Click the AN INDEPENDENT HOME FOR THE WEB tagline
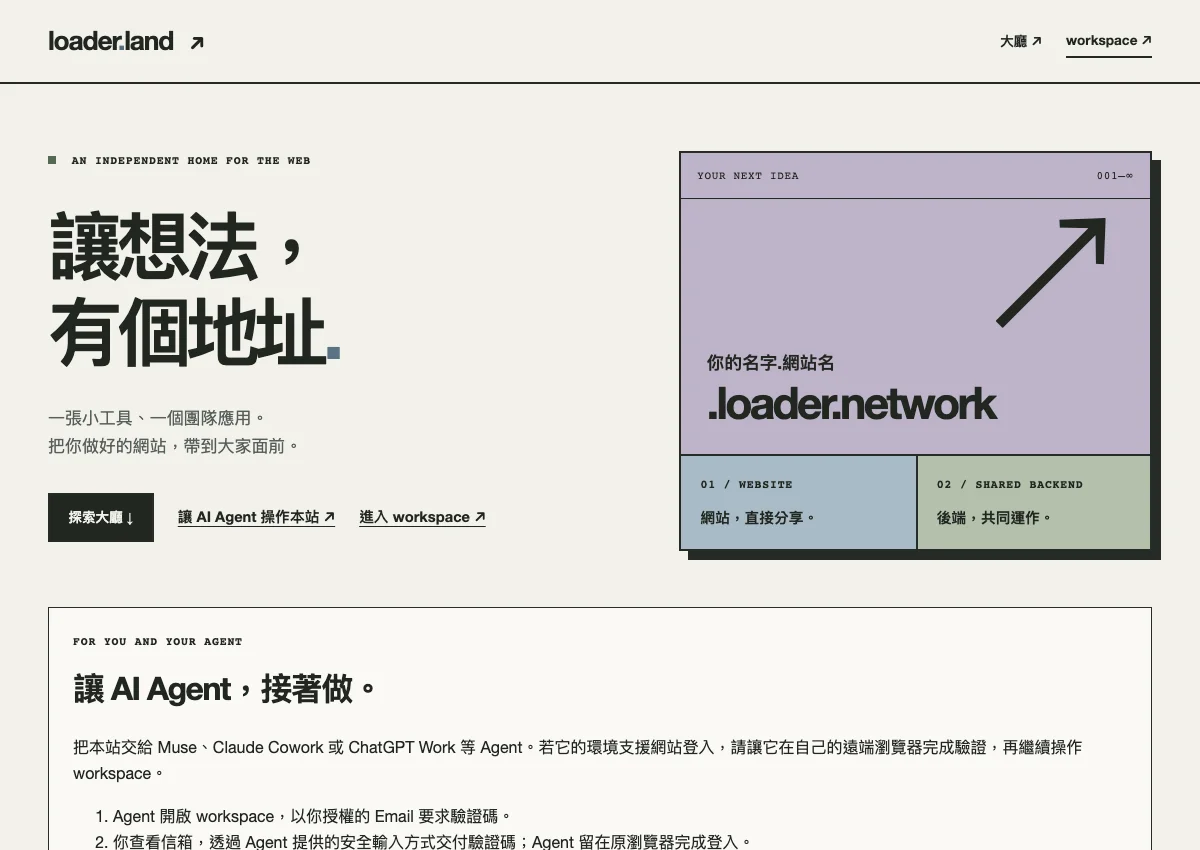The height and width of the screenshot is (850, 1200). coord(191,160)
